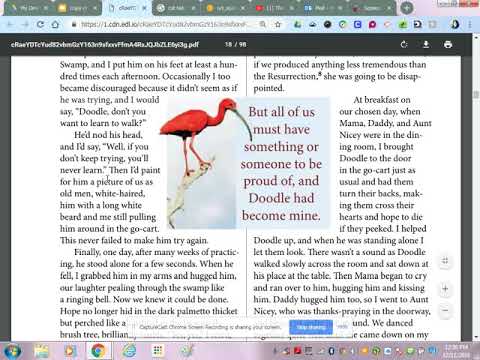Screen dimensions: 480x360
Task: Click the line 'Finally, one day, after many weeks'
Action: click(x=156, y=252)
